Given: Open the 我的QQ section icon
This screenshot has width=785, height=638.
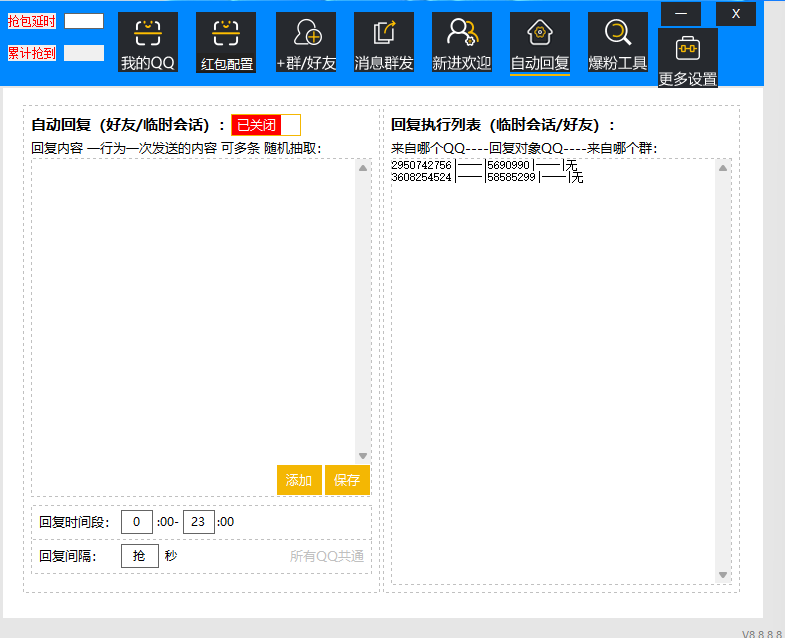Looking at the screenshot, I should coord(148,43).
